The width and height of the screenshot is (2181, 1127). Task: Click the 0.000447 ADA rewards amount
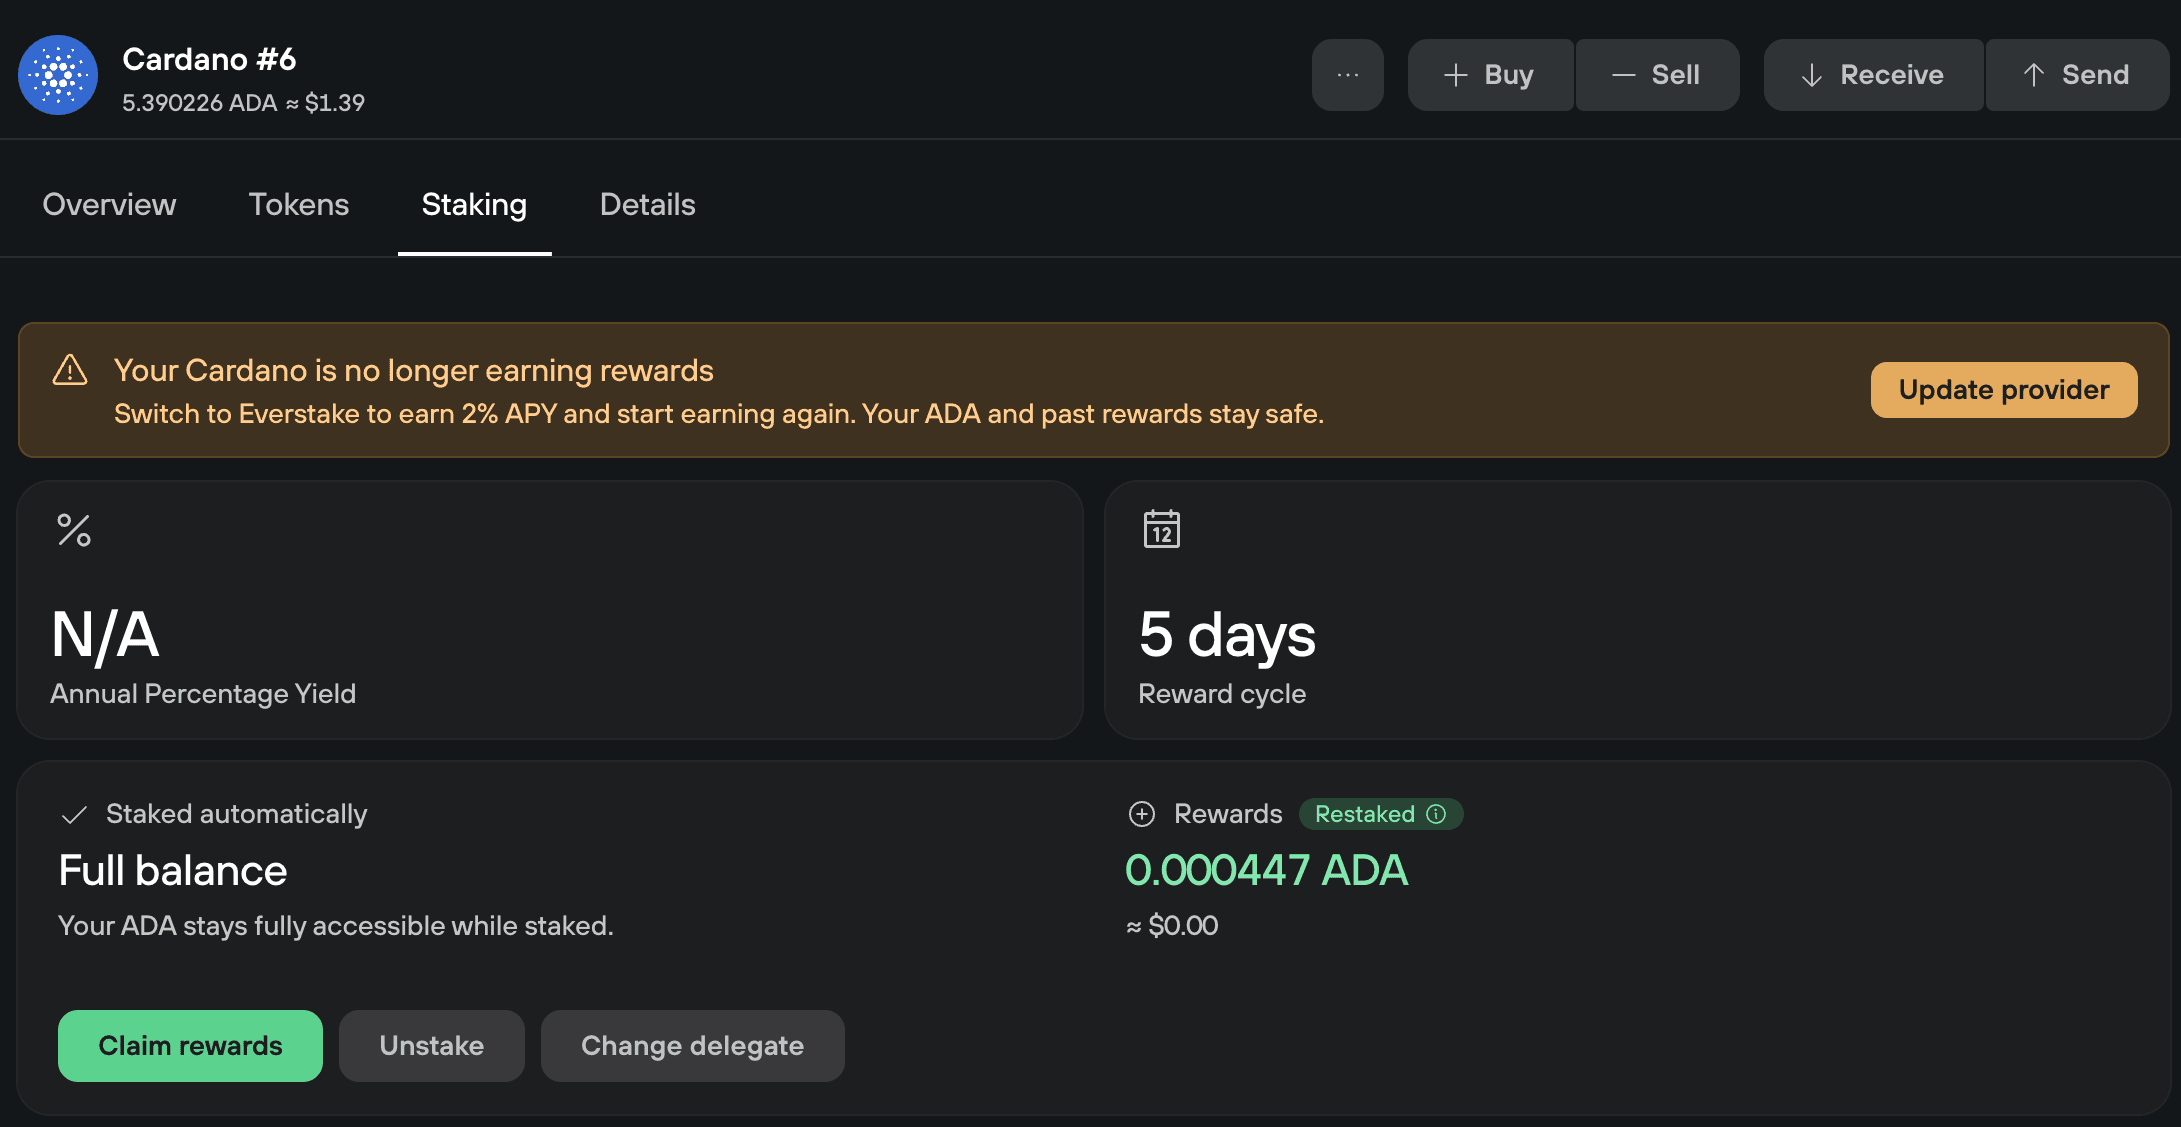[x=1266, y=870]
